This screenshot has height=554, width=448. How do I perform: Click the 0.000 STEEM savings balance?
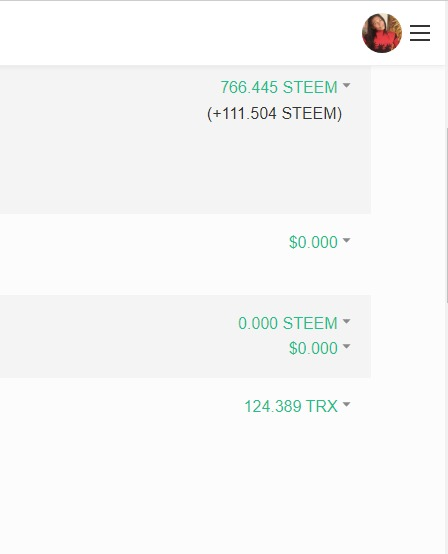coord(288,323)
